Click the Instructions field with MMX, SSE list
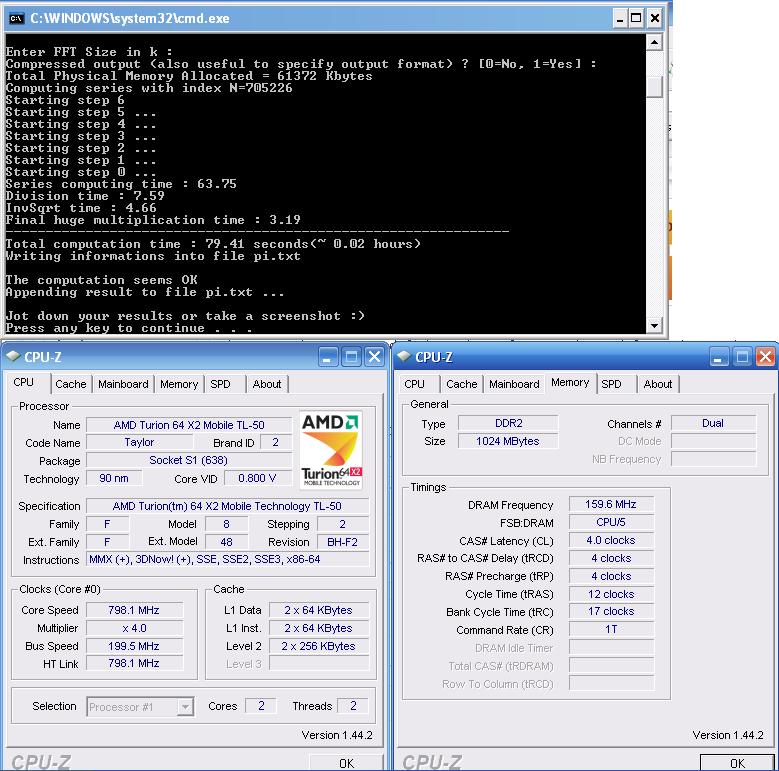The width and height of the screenshot is (779, 771). pos(227,559)
